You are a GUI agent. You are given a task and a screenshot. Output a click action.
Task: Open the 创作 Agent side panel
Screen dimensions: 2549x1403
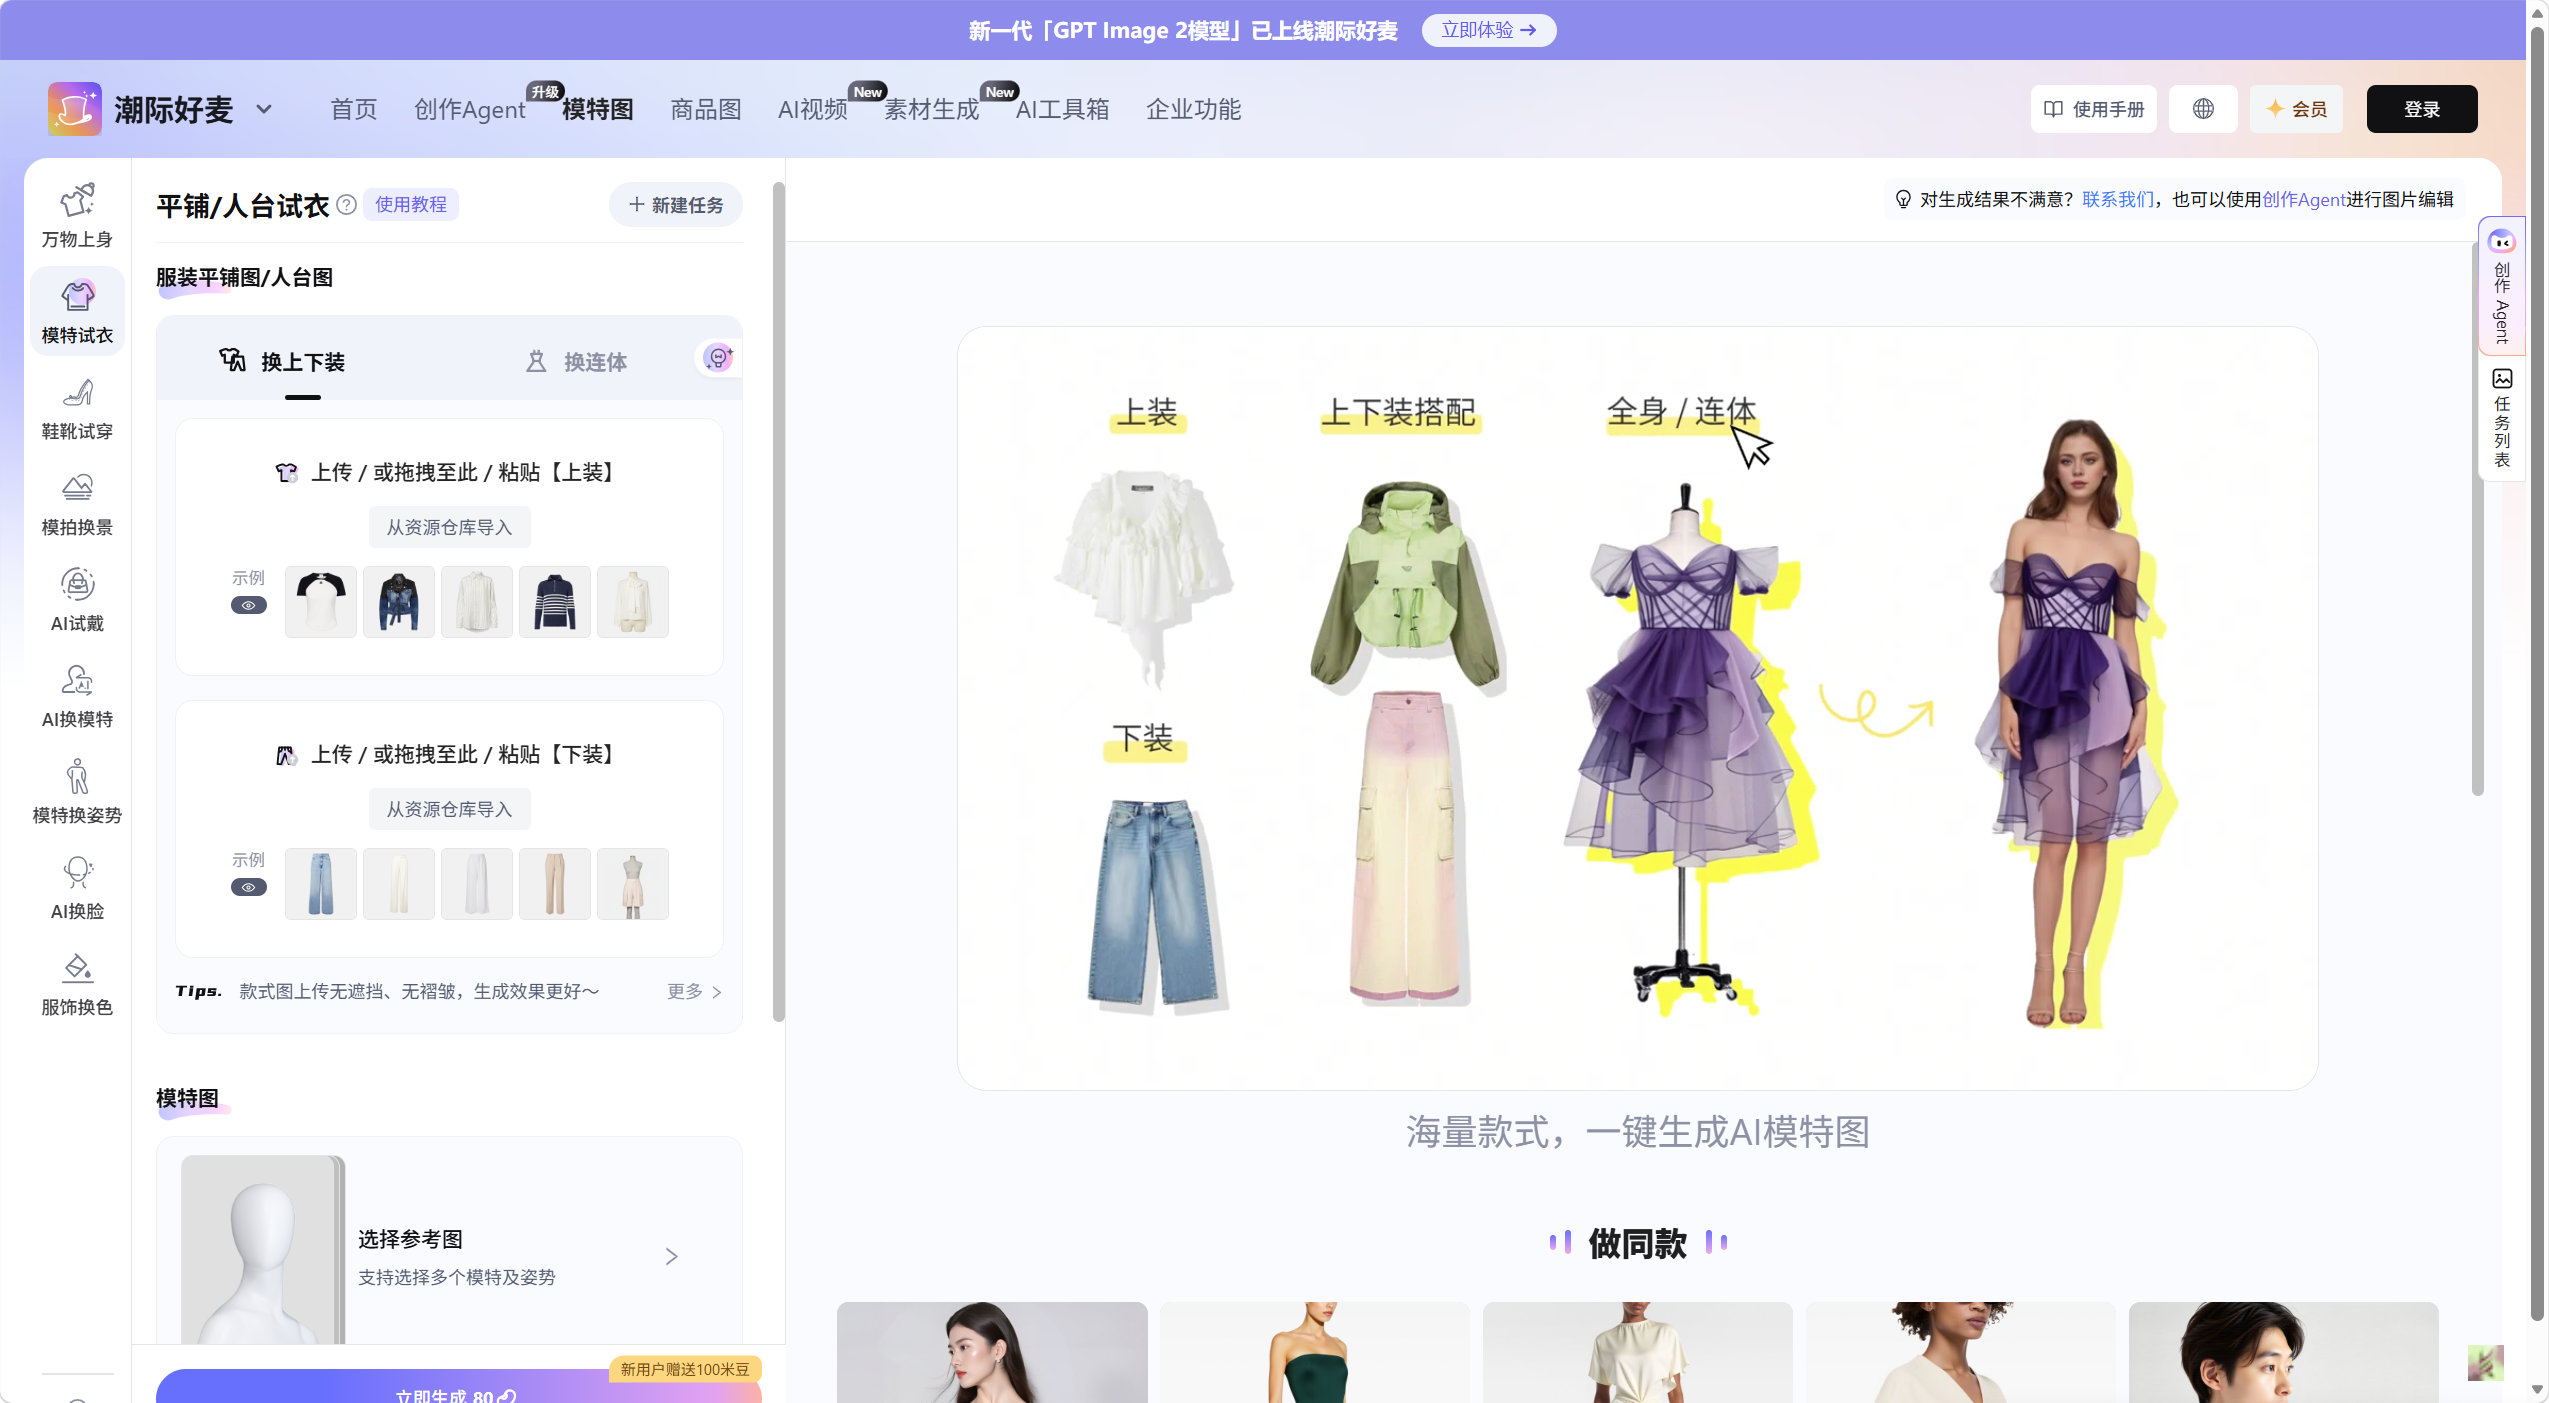(x=2502, y=286)
